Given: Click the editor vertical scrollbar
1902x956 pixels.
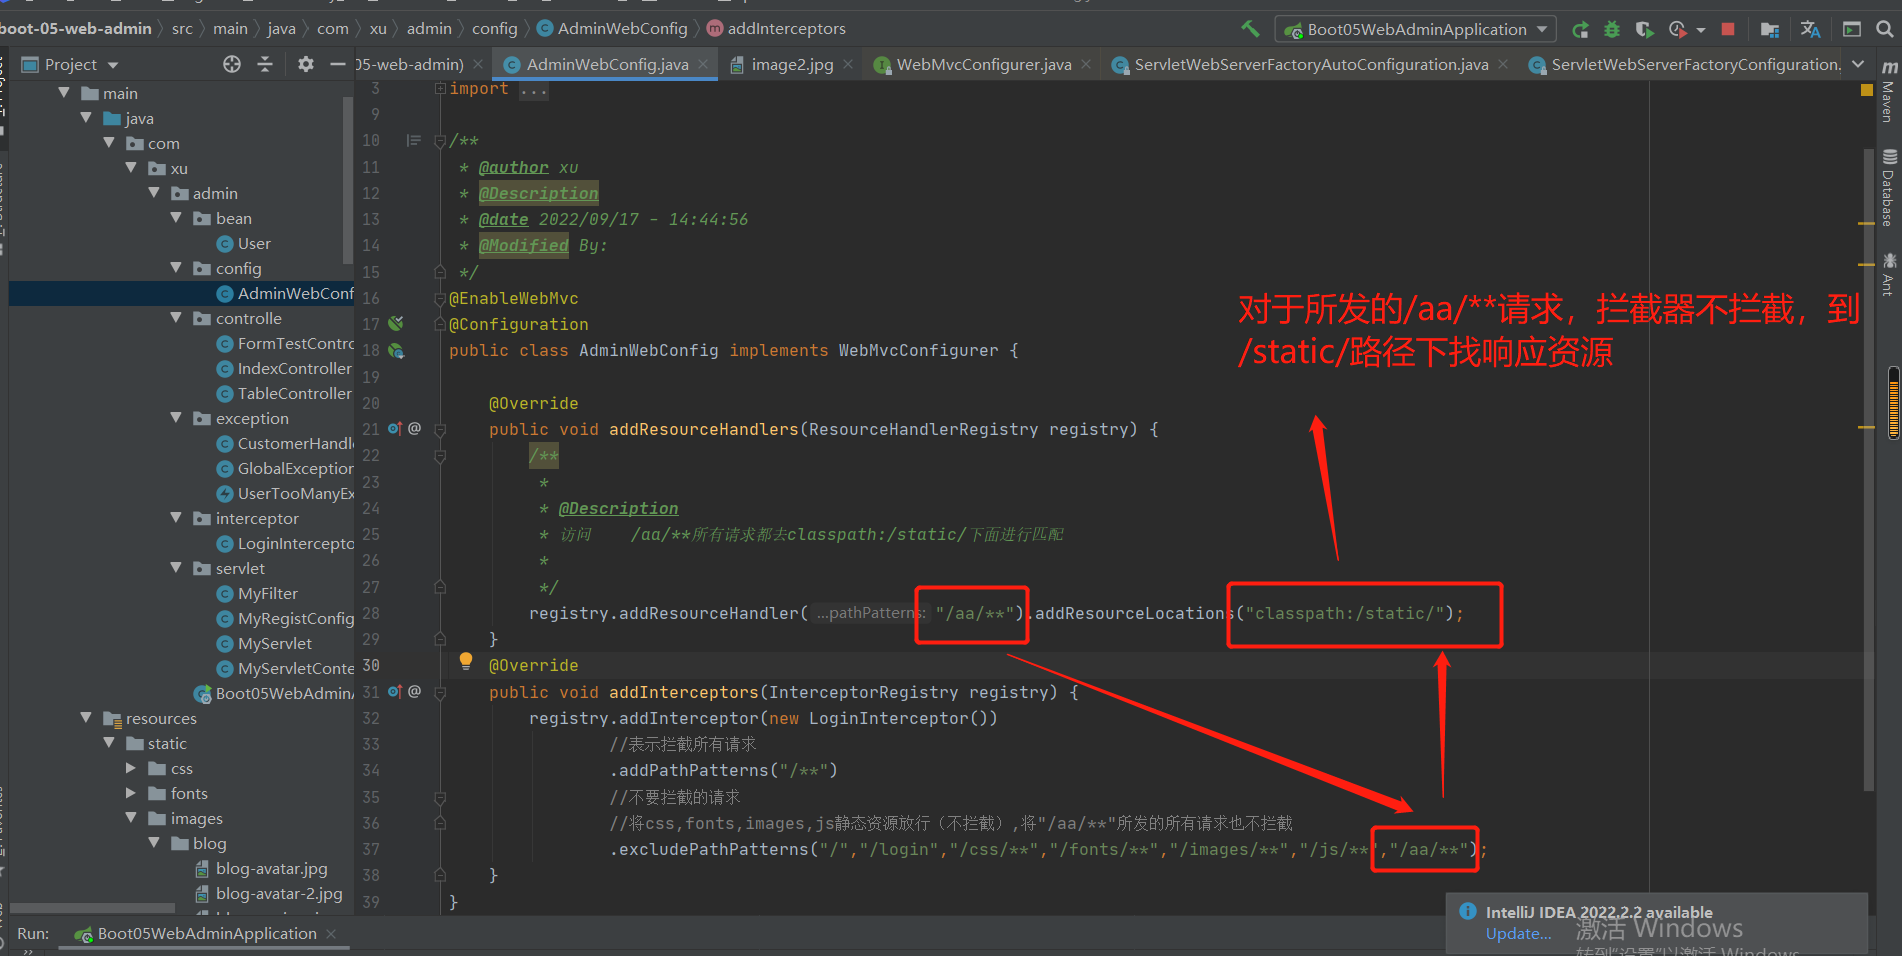Looking at the screenshot, I should 1868,470.
